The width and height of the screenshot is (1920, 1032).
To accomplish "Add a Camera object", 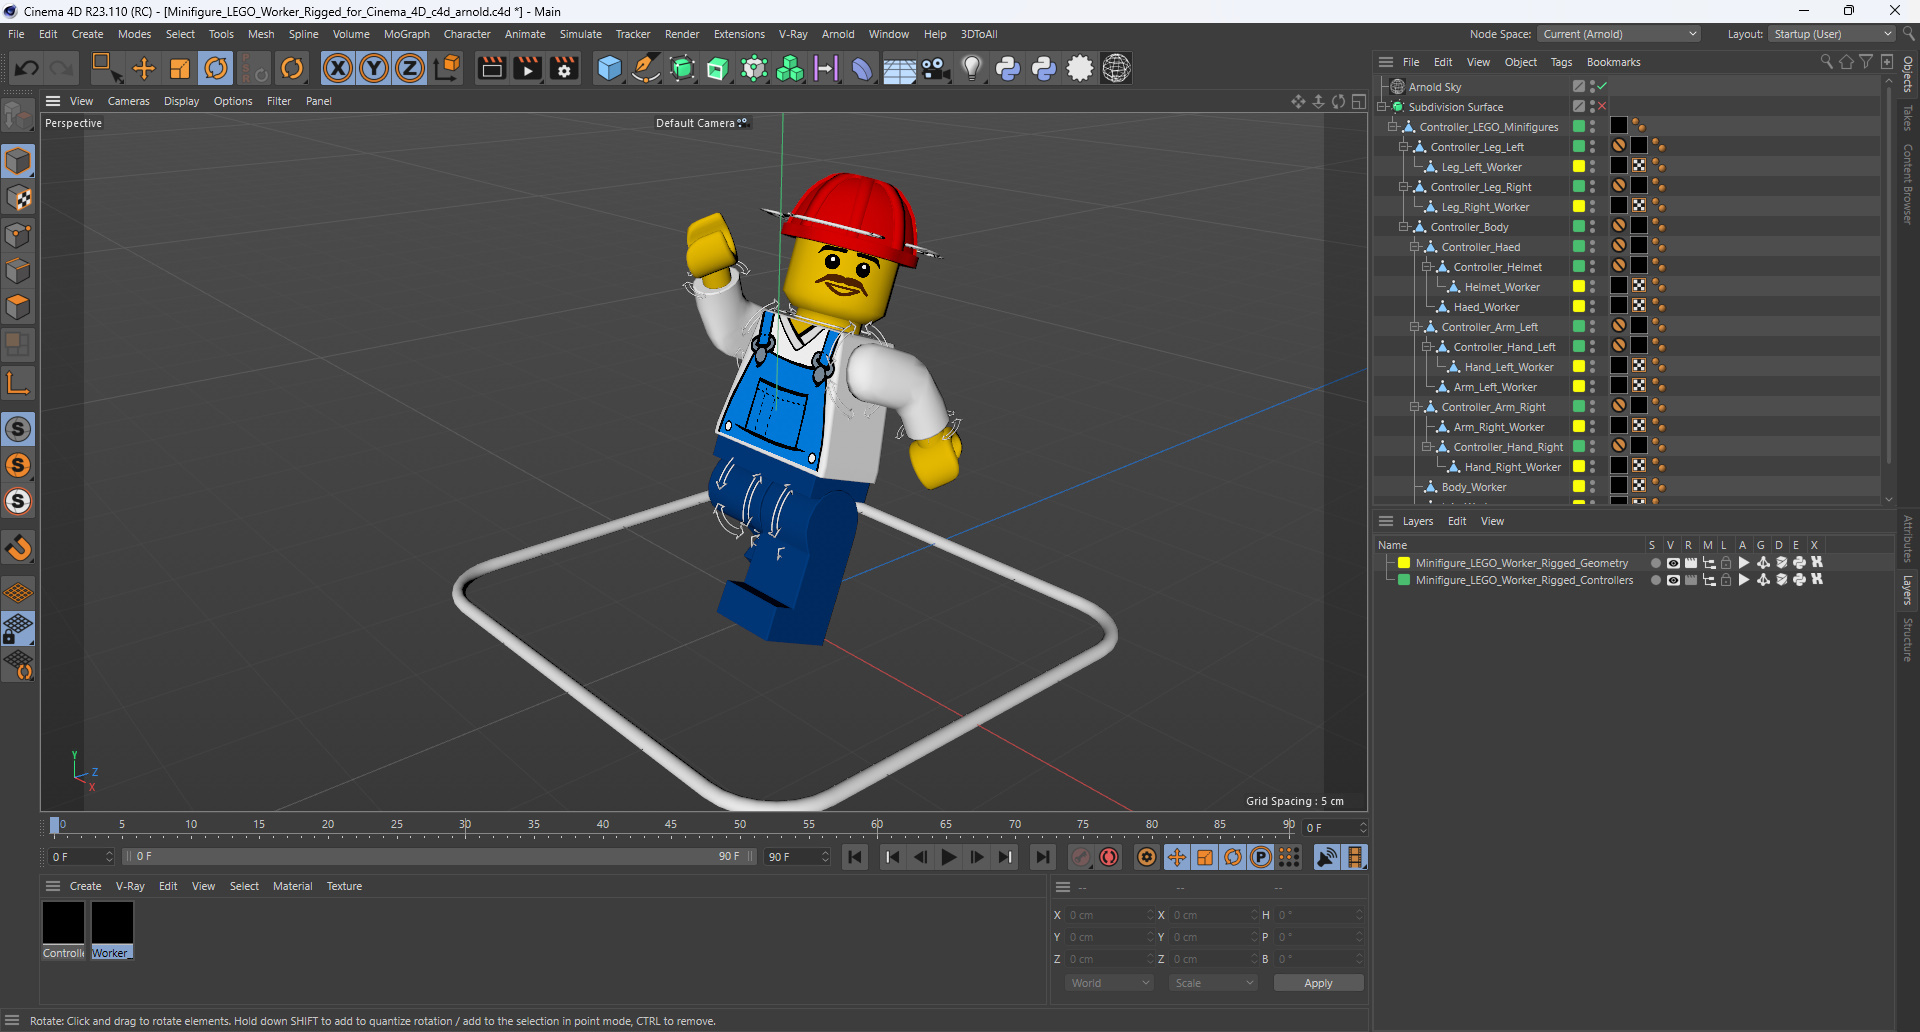I will pyautogui.click(x=936, y=68).
